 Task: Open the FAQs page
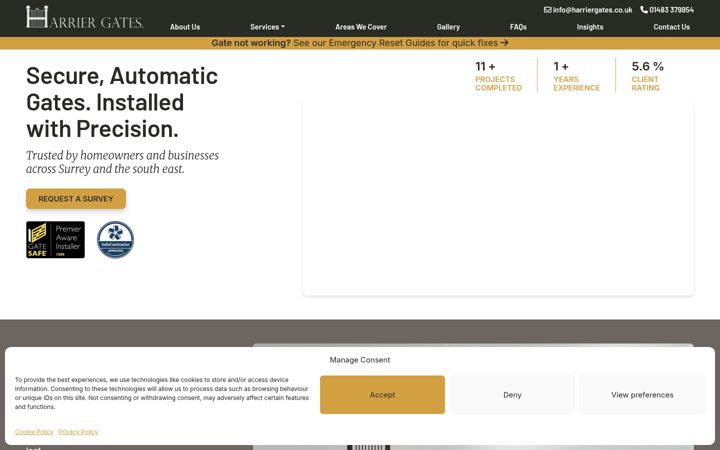(518, 27)
